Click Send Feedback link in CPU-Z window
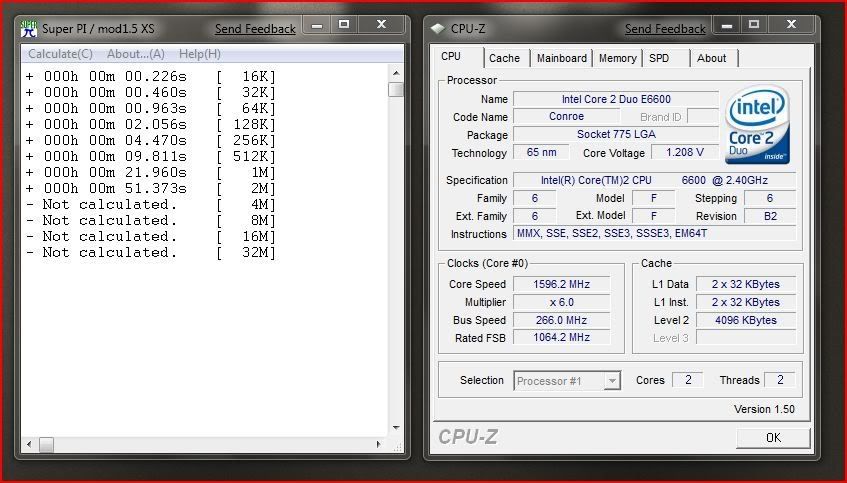Viewport: 847px width, 483px height. 665,29
